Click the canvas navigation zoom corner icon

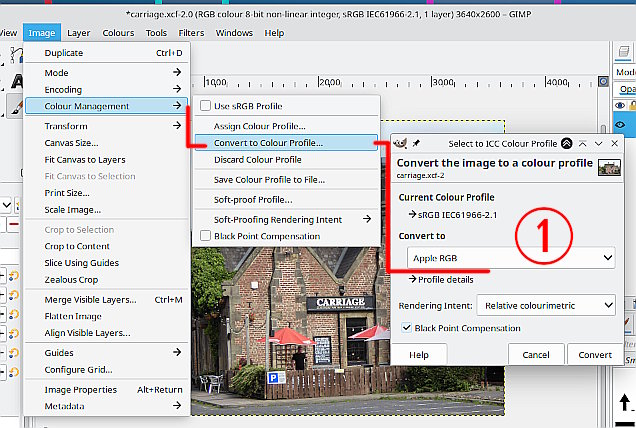point(604,82)
